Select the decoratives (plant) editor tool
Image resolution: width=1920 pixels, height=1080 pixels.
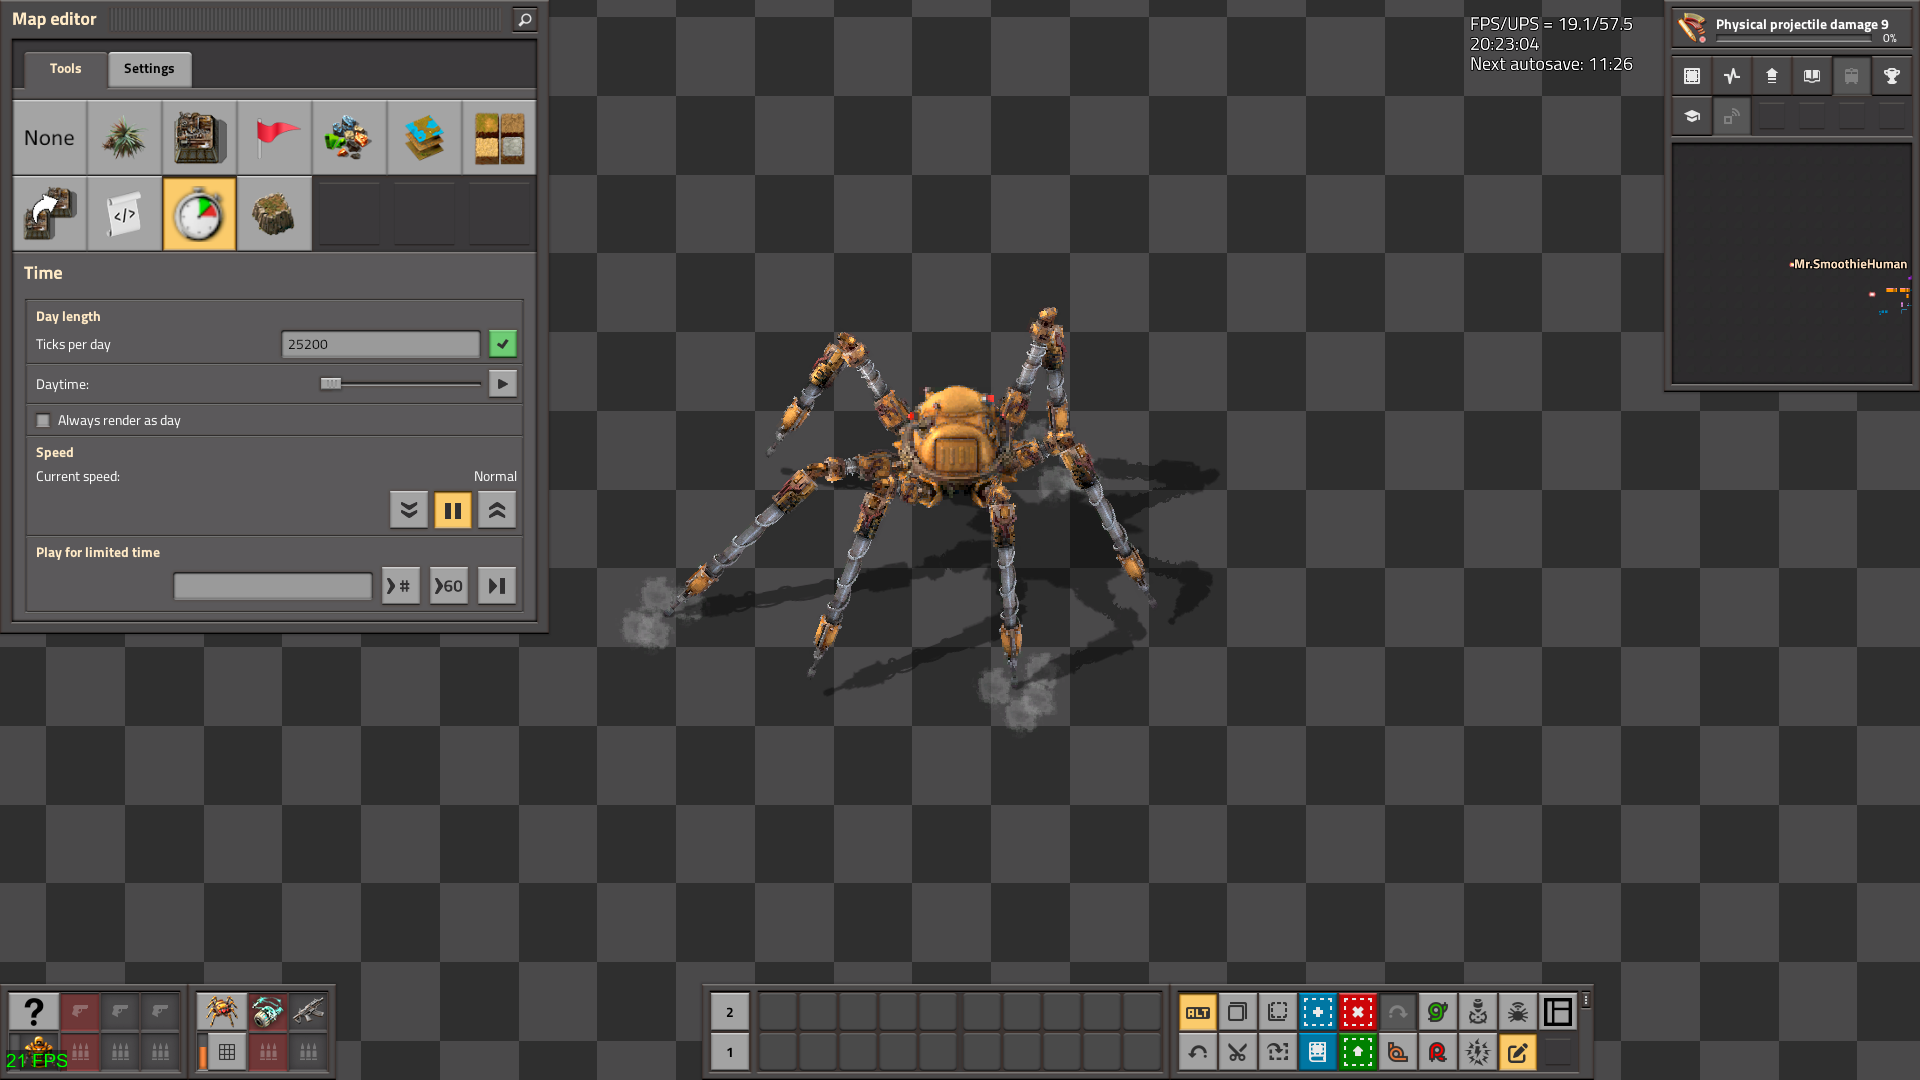point(124,138)
